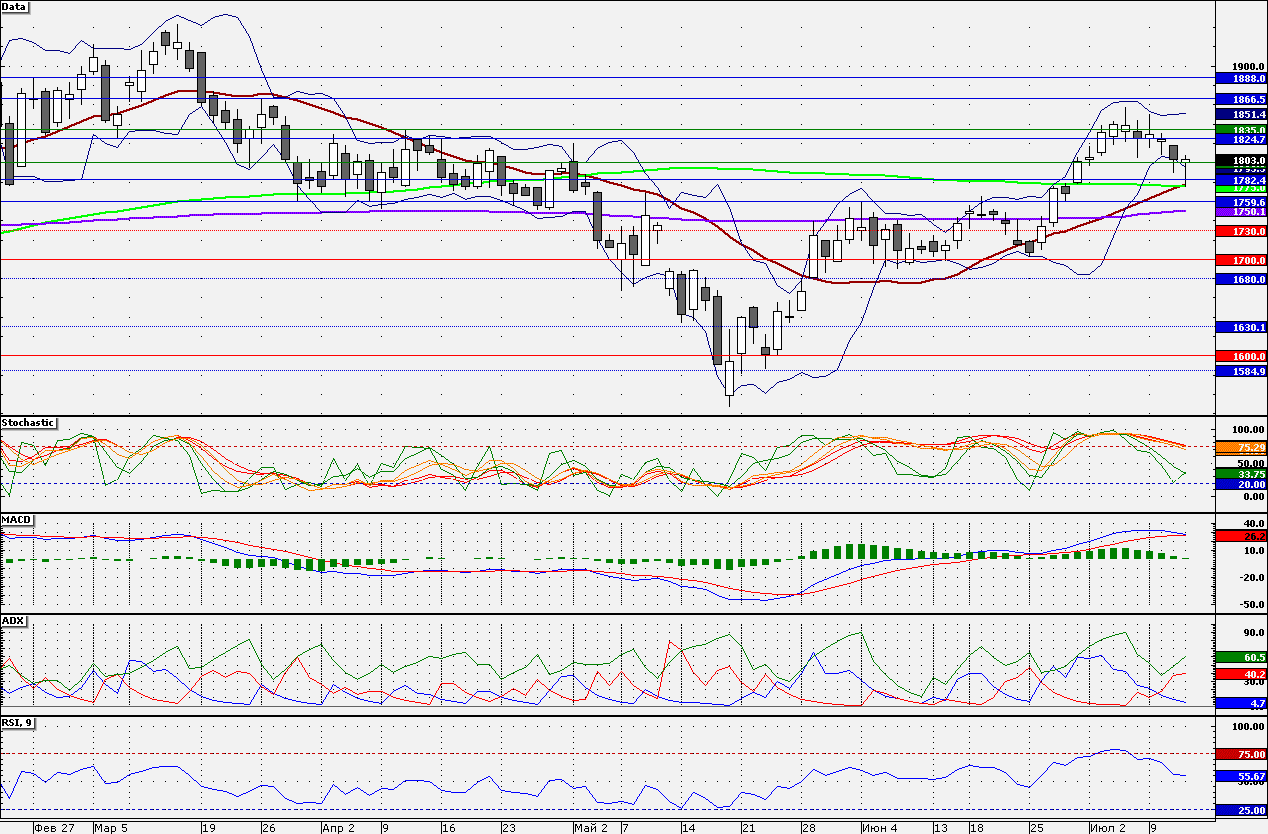Click the blue 55.67 RSI value tag
Screen dimensions: 1268x834
(x=1241, y=776)
